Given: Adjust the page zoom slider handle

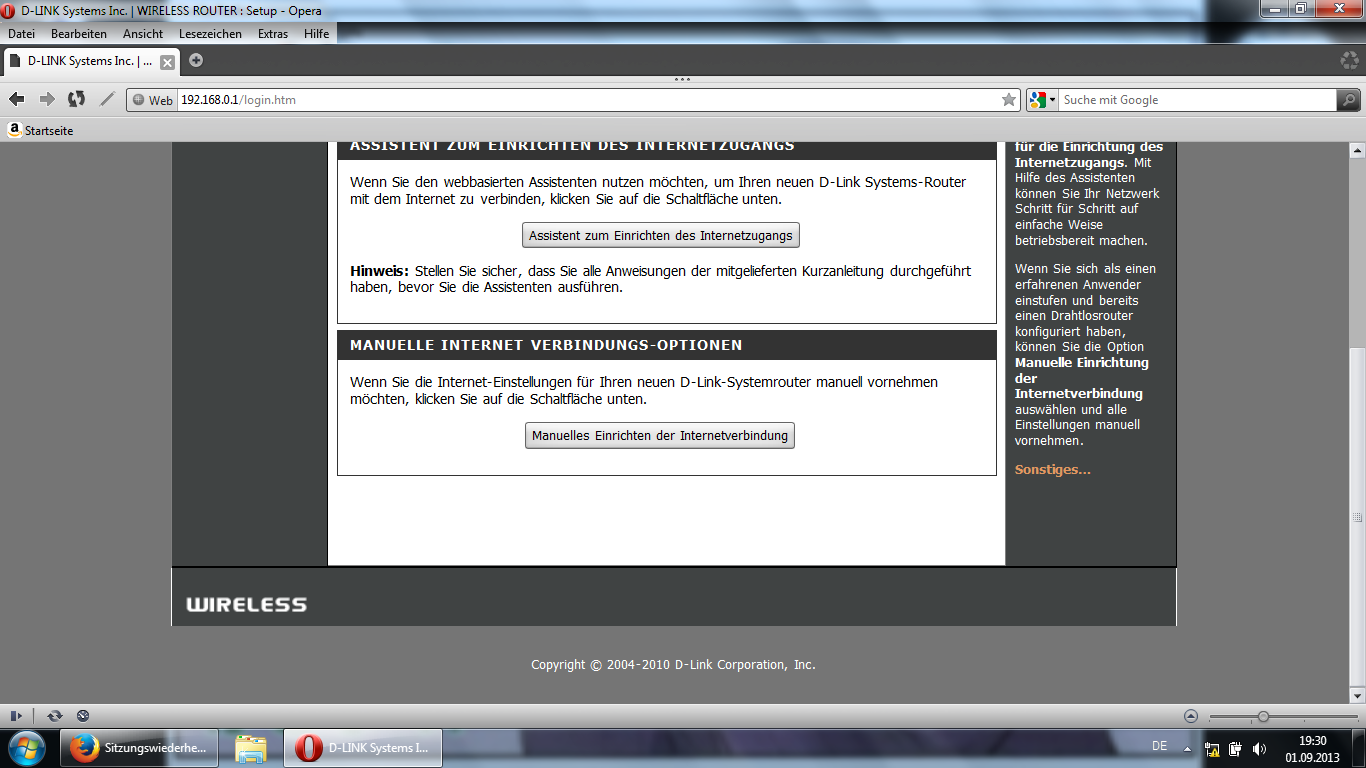Looking at the screenshot, I should pos(1263,716).
